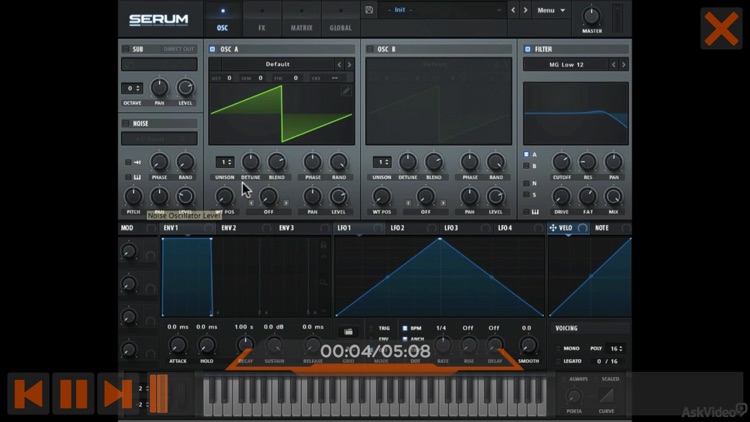Open filter type MG Low 12 menu
Screen dimensions: 750x422
(566, 65)
